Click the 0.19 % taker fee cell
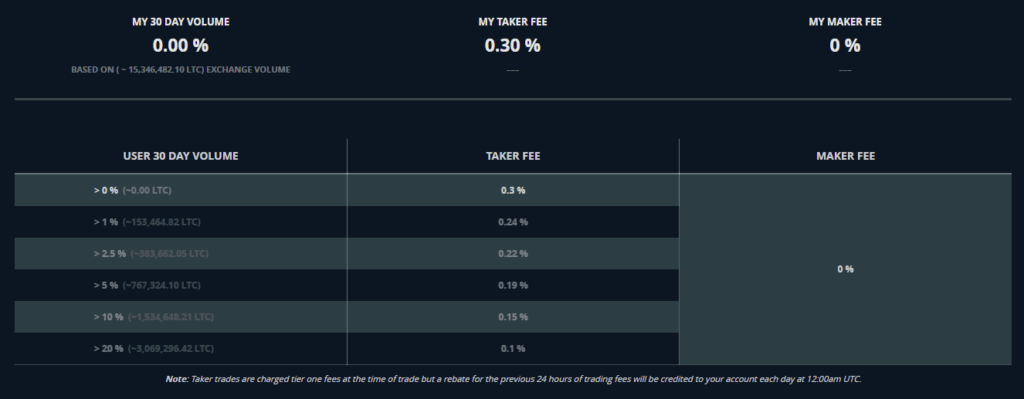 pyautogui.click(x=513, y=285)
